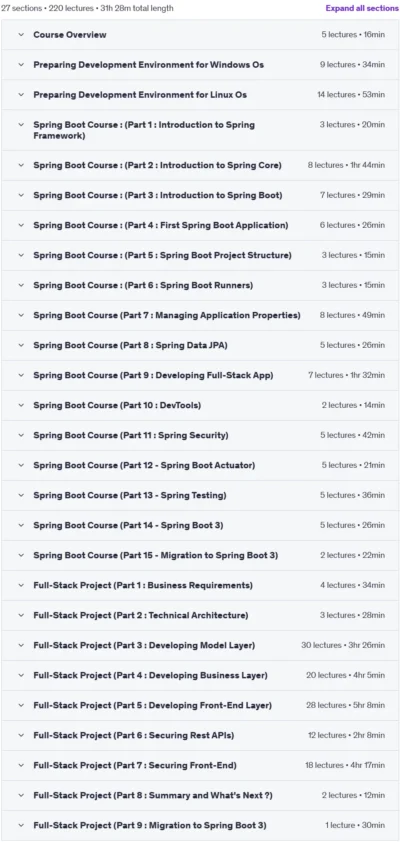The image size is (400, 842).
Task: Open Part 9 Developing Full-Stack App section
Action: coord(200,375)
